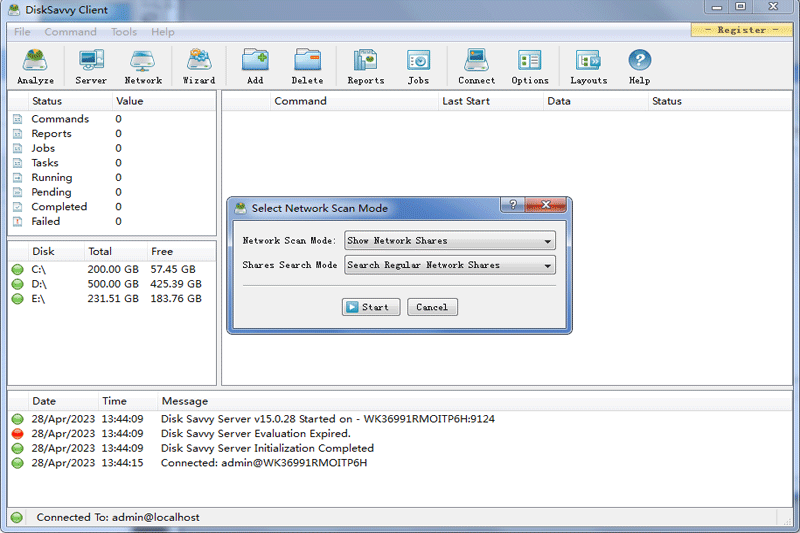Open the Help menu
This screenshot has height=533, width=800.
click(163, 32)
